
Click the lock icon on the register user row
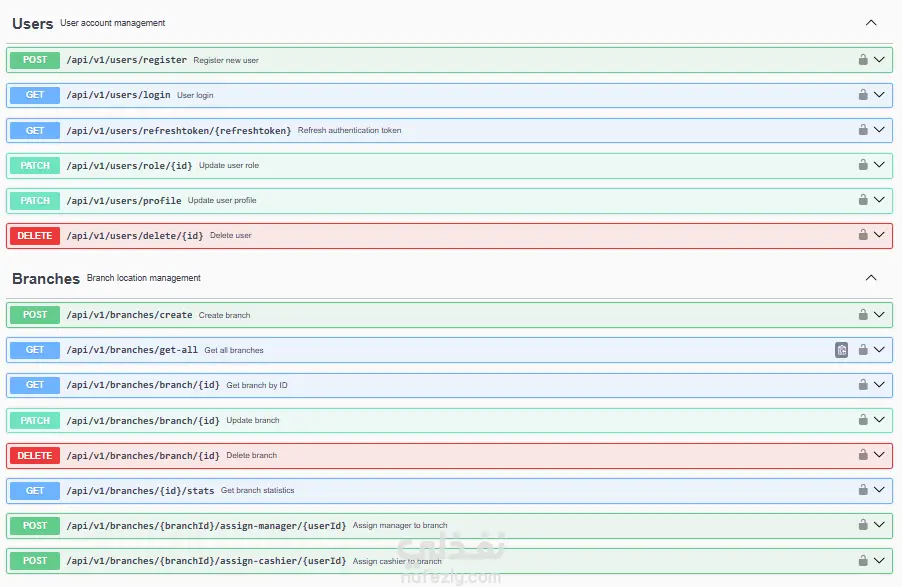click(862, 60)
